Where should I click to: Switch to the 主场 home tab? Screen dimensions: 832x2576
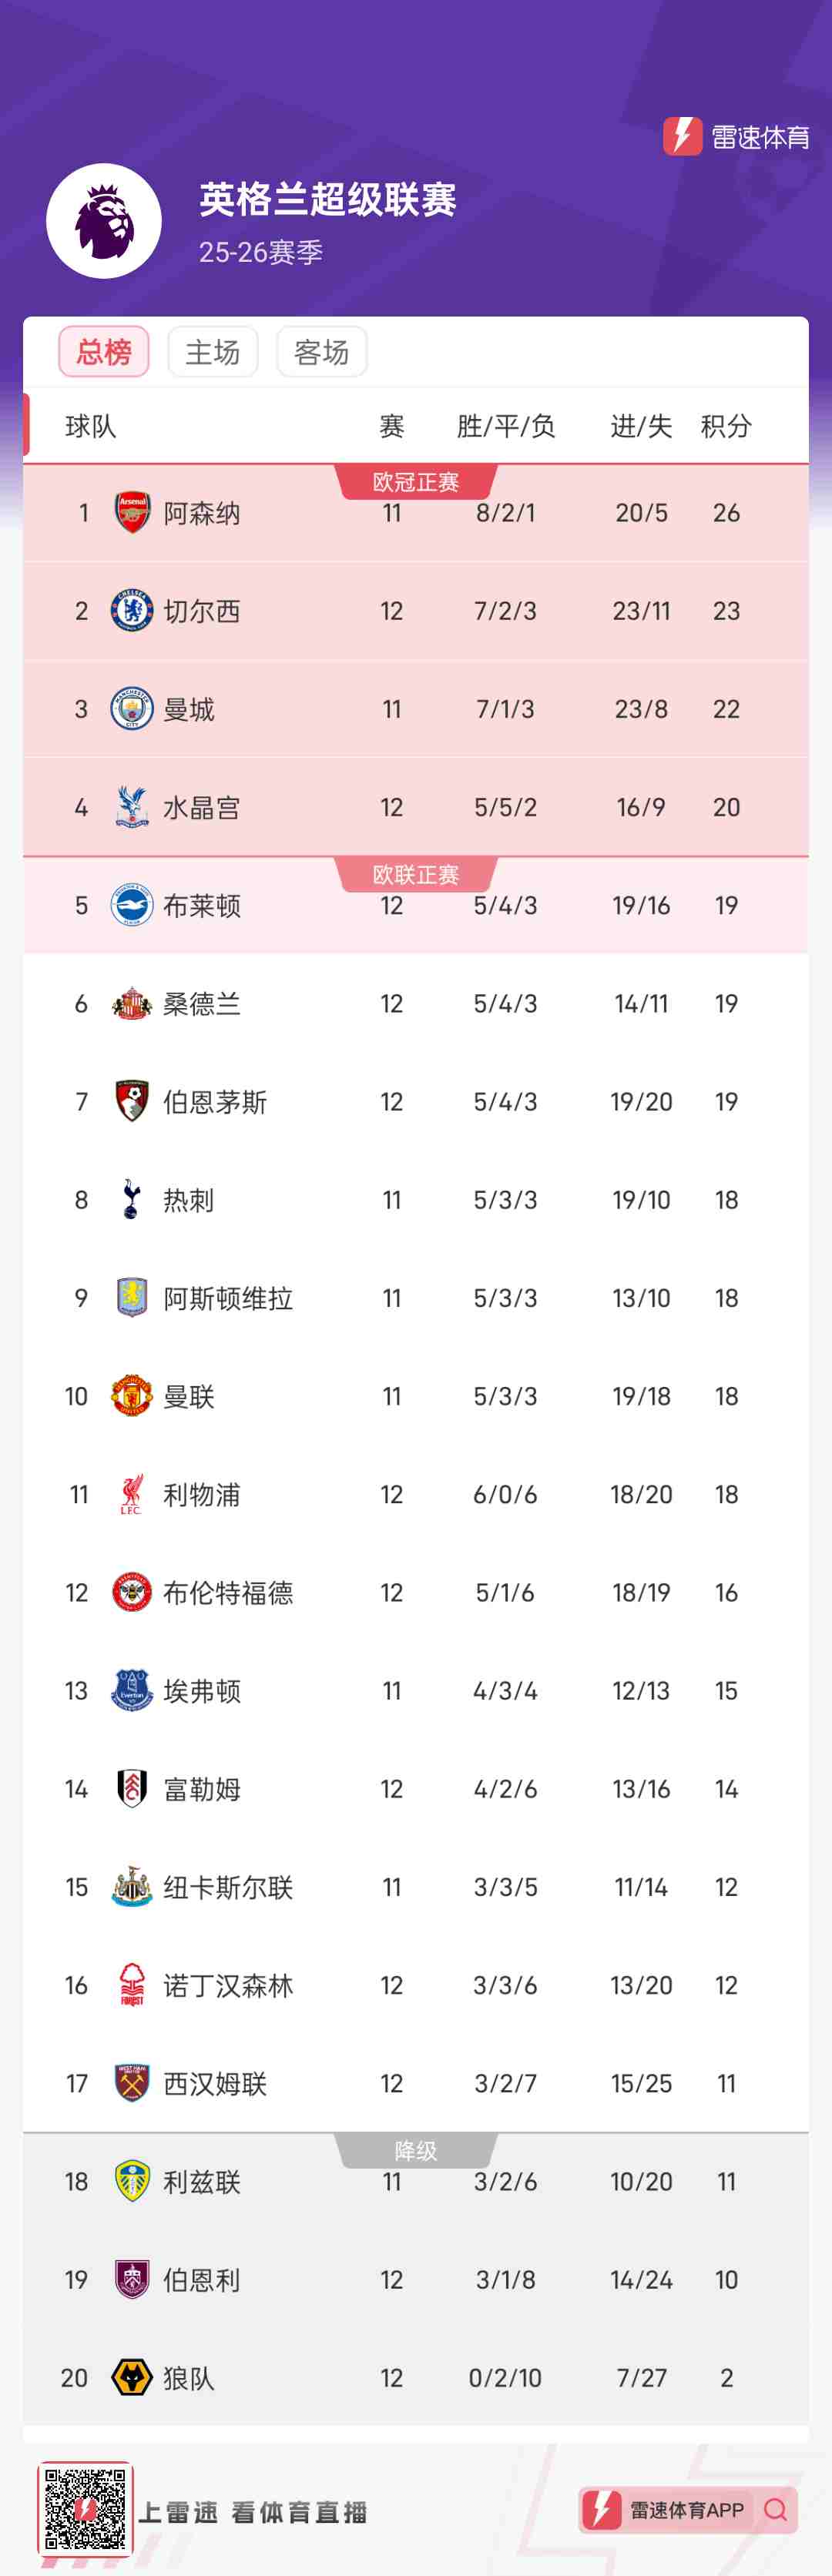[x=213, y=352]
